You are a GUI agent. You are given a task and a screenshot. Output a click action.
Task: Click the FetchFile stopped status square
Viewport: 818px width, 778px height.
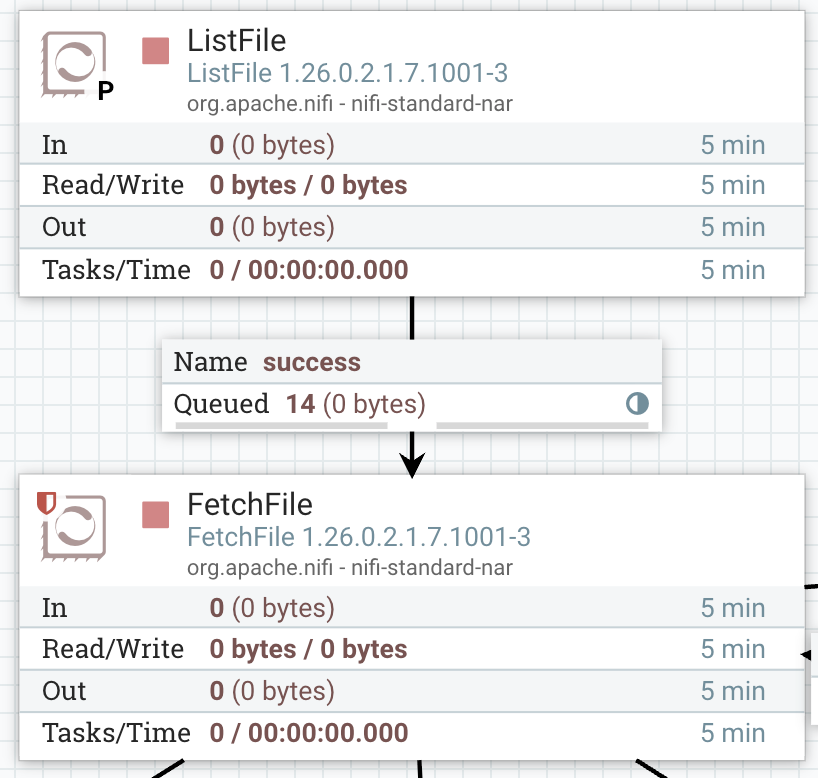[155, 515]
